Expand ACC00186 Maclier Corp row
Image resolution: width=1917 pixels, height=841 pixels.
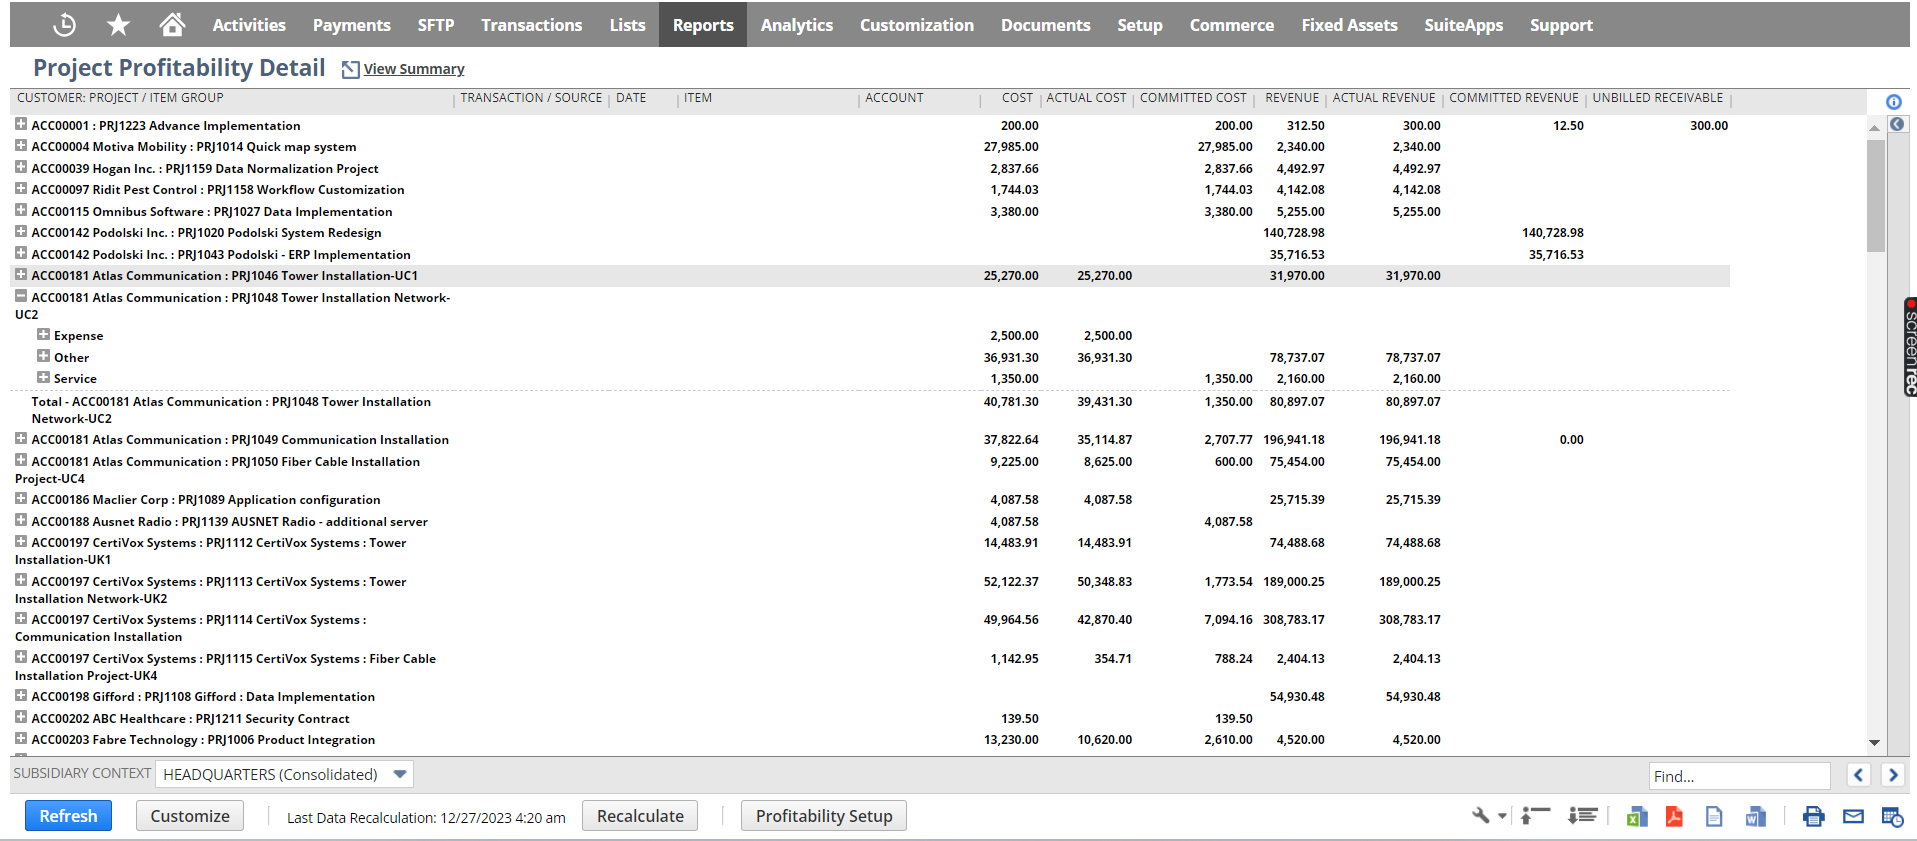21,498
